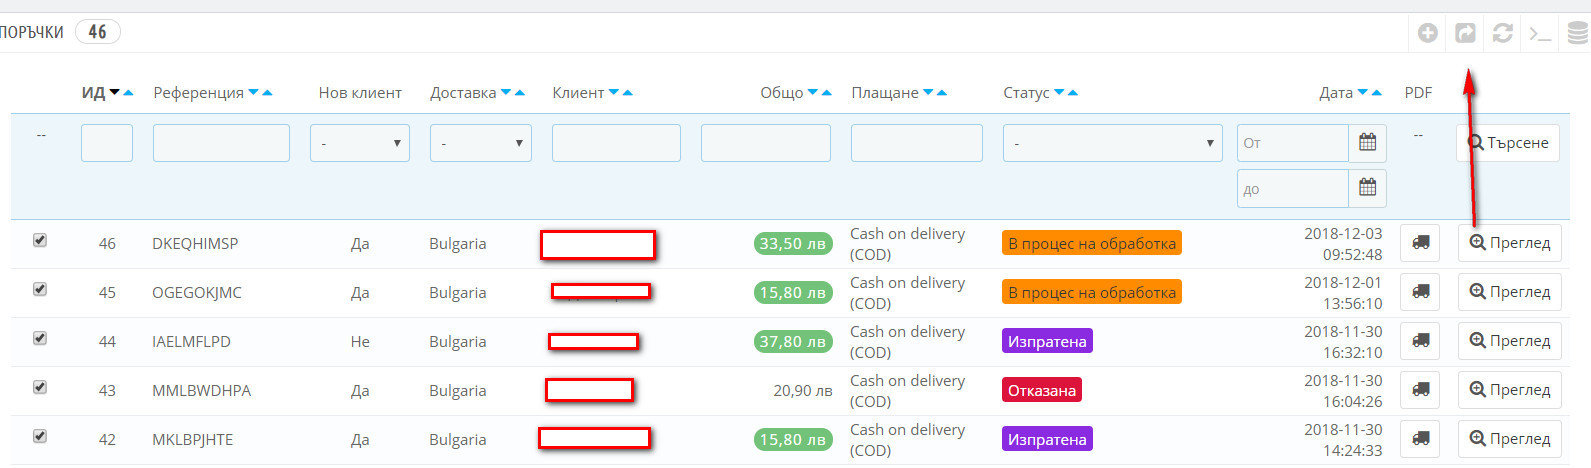Sort ИД column descending
The height and width of the screenshot is (468, 1591).
point(115,93)
